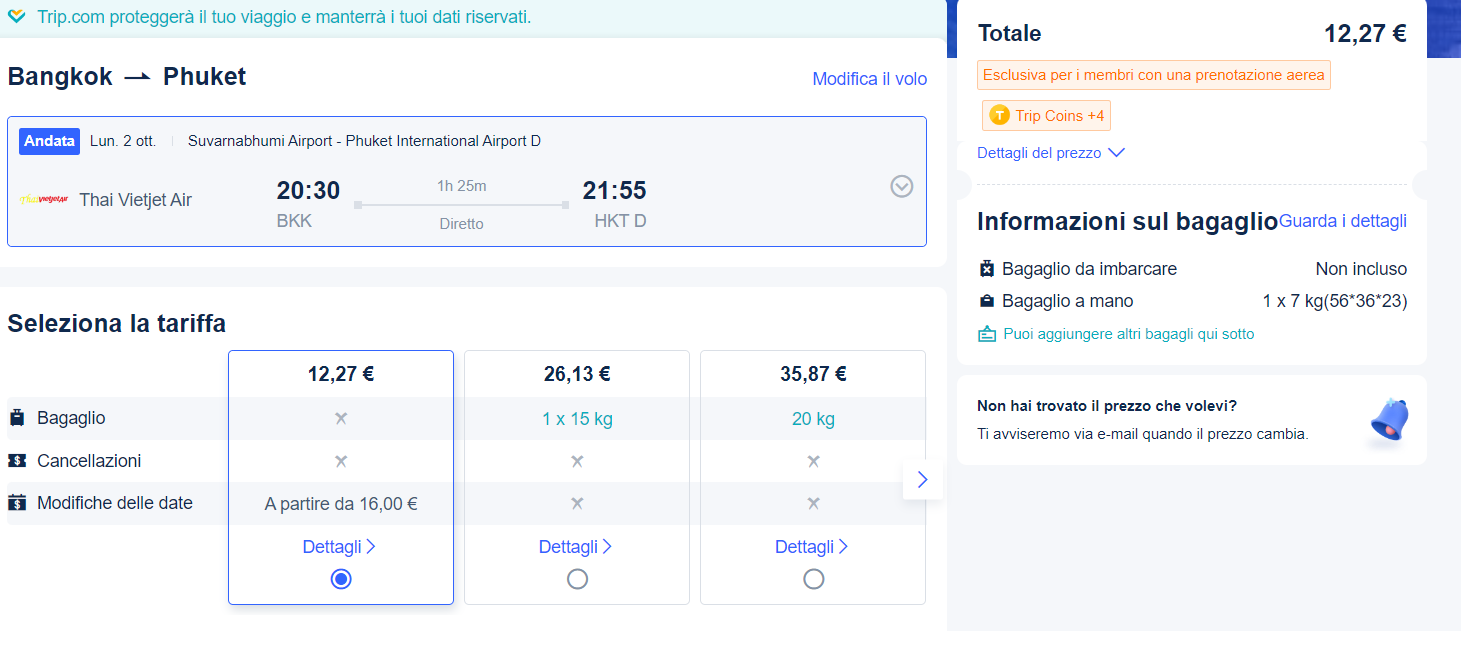Expand flight details with circled chevron
Screen dimensions: 1461x648
(x=902, y=187)
